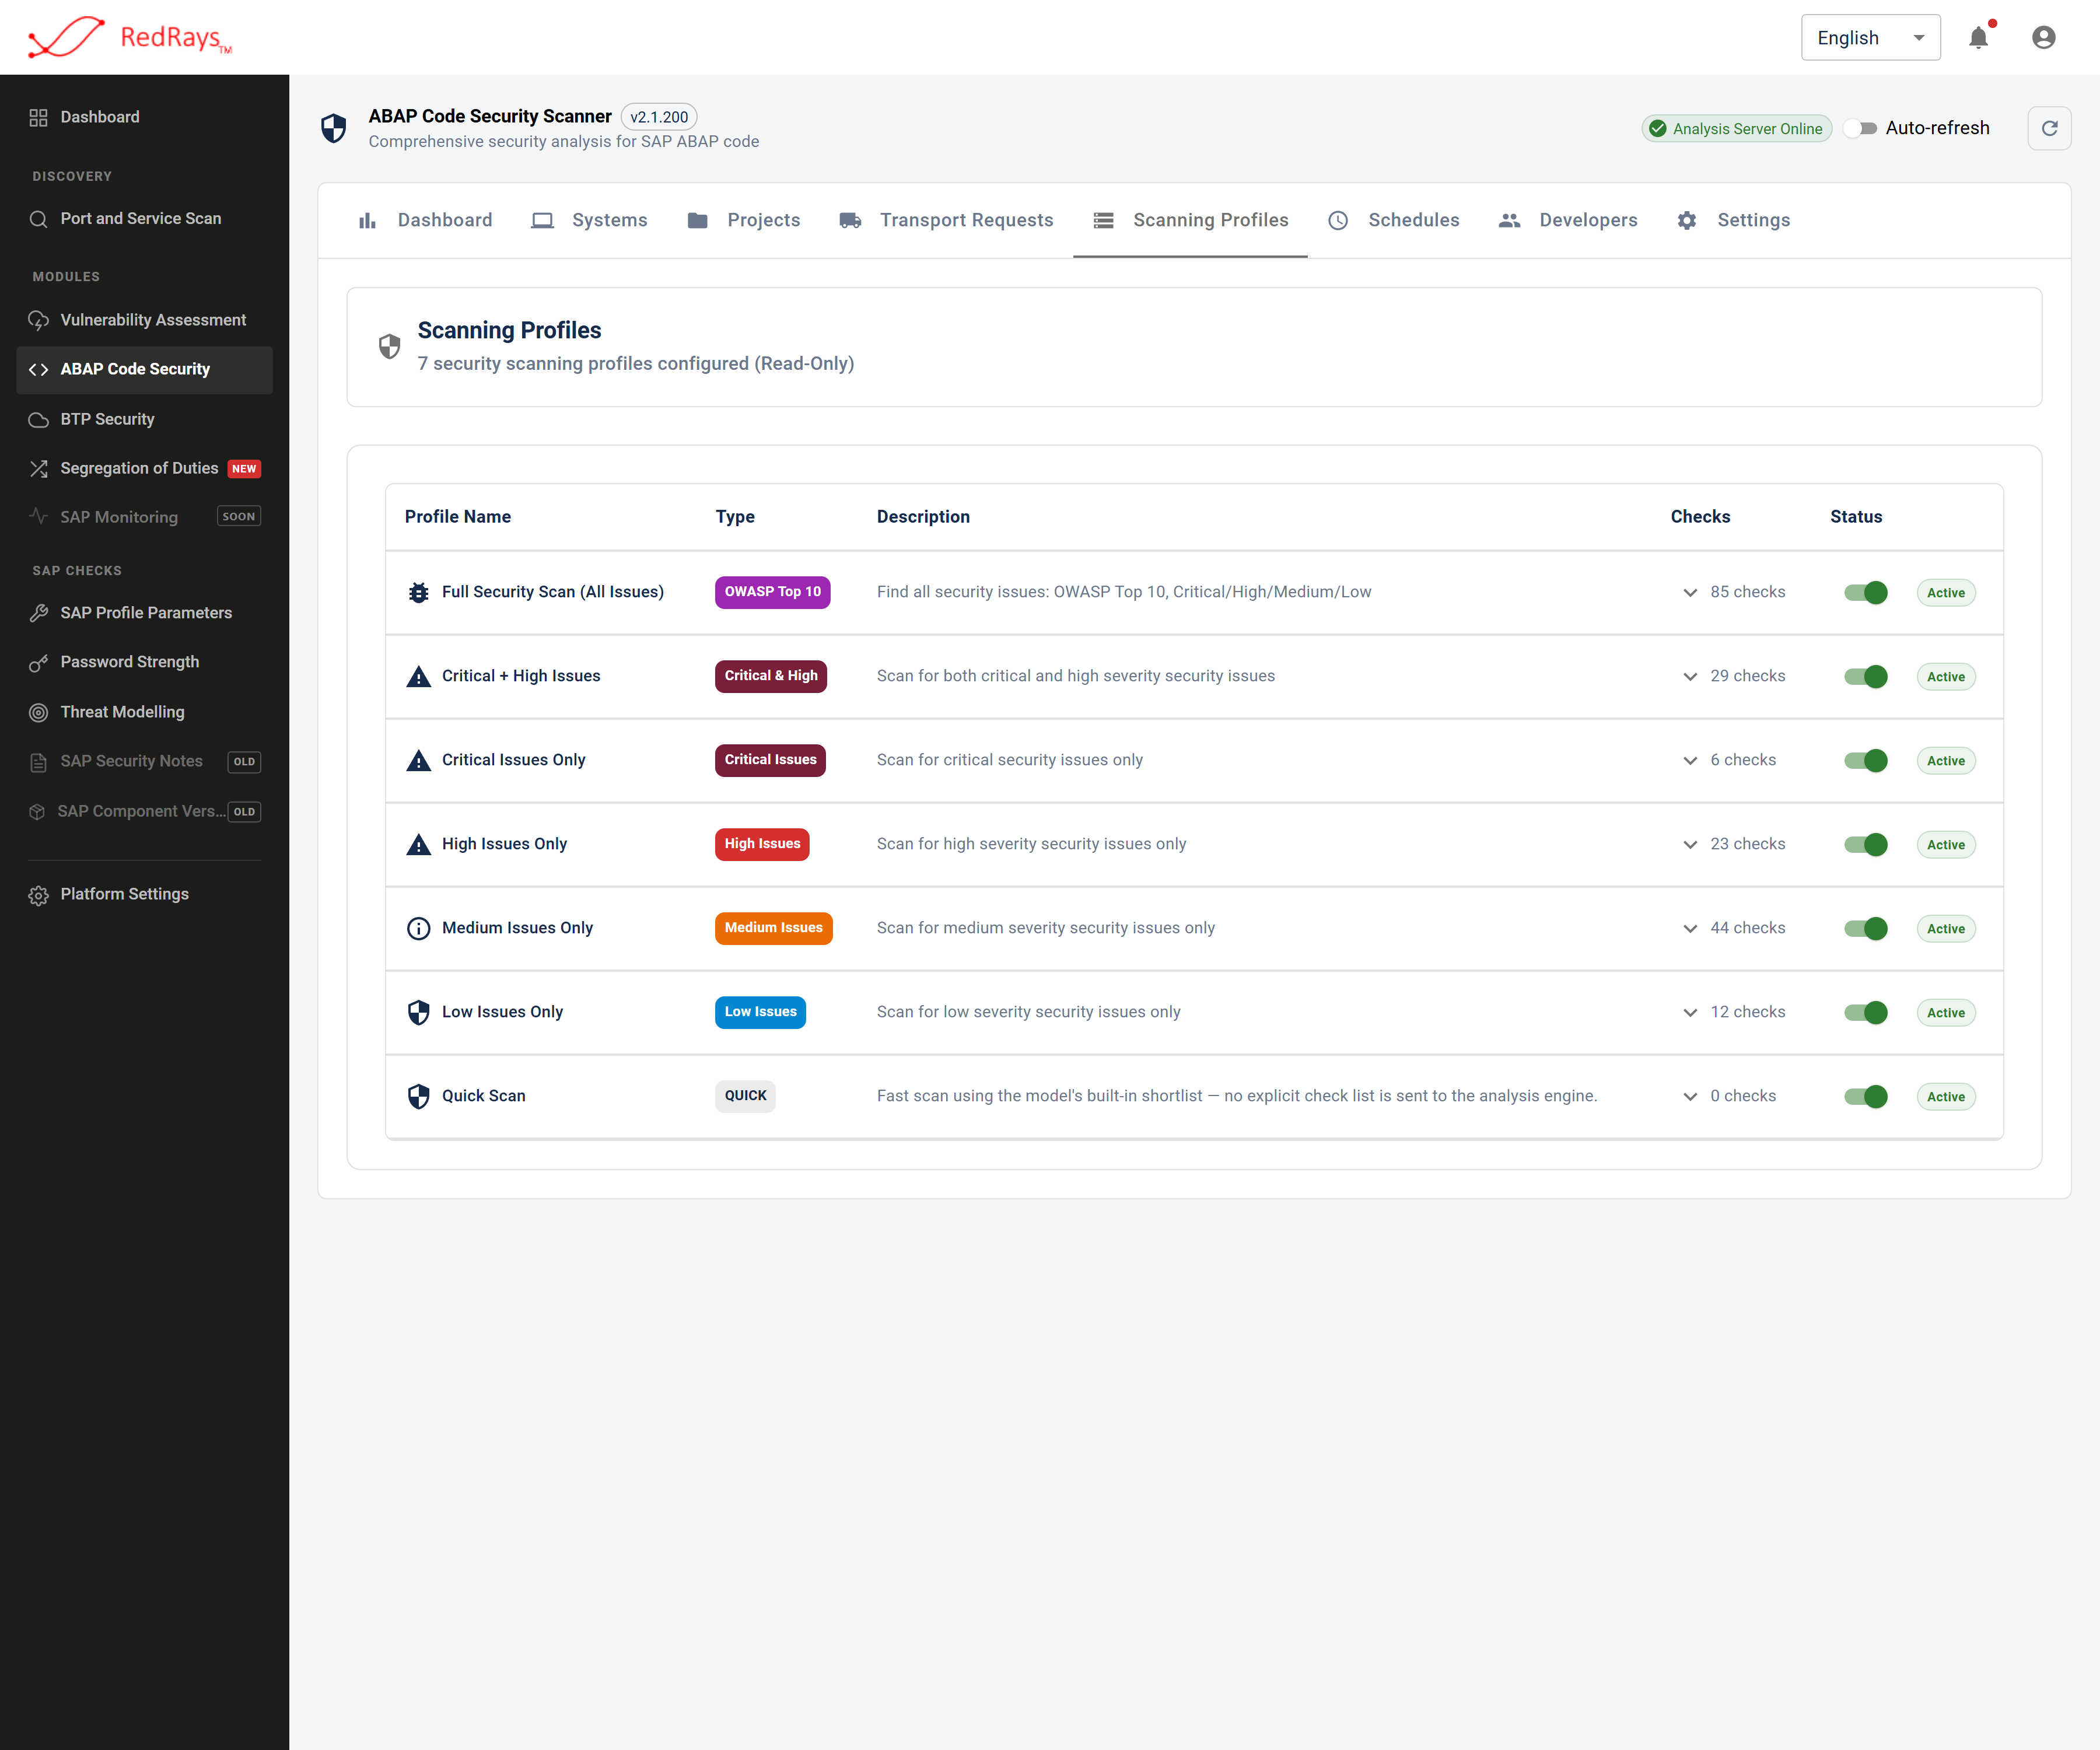The width and height of the screenshot is (2100, 1750).
Task: Click the Analysis Server Online status chip
Action: 1736,128
